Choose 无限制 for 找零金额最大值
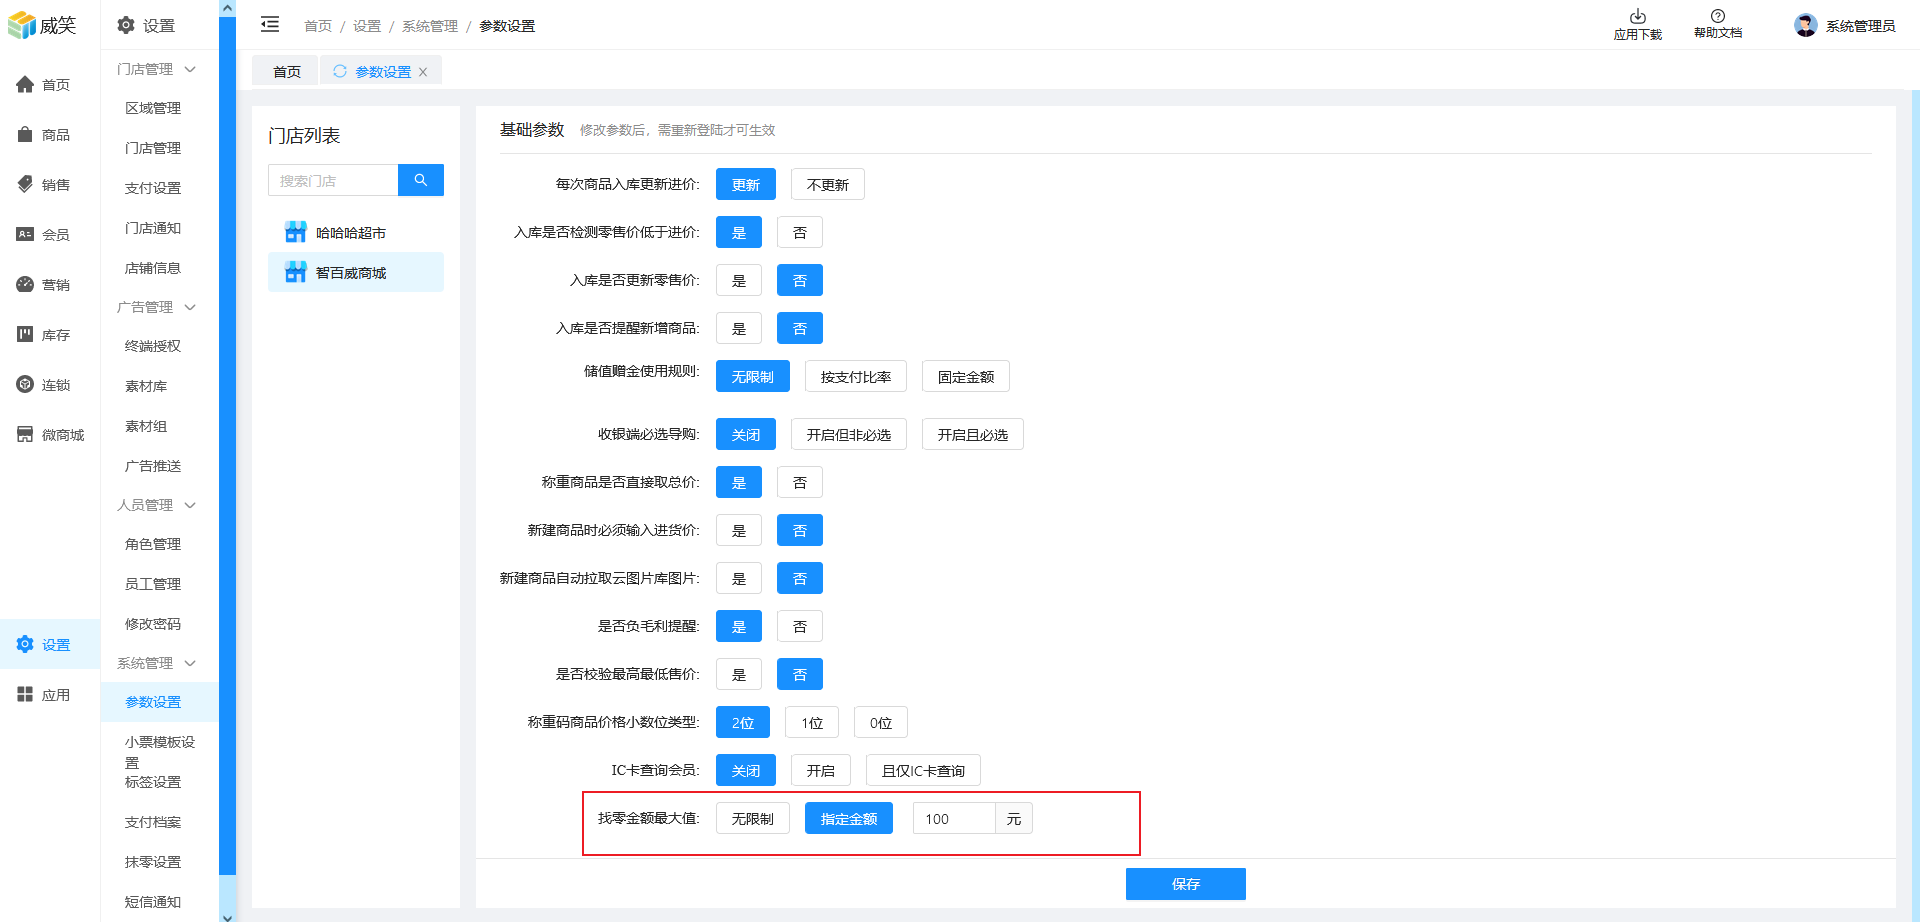The width and height of the screenshot is (1920, 922). tap(752, 819)
